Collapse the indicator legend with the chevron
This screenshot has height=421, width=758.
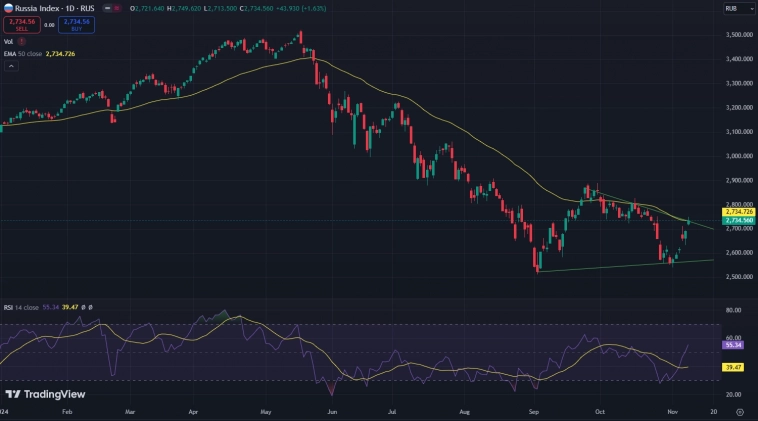(11, 66)
